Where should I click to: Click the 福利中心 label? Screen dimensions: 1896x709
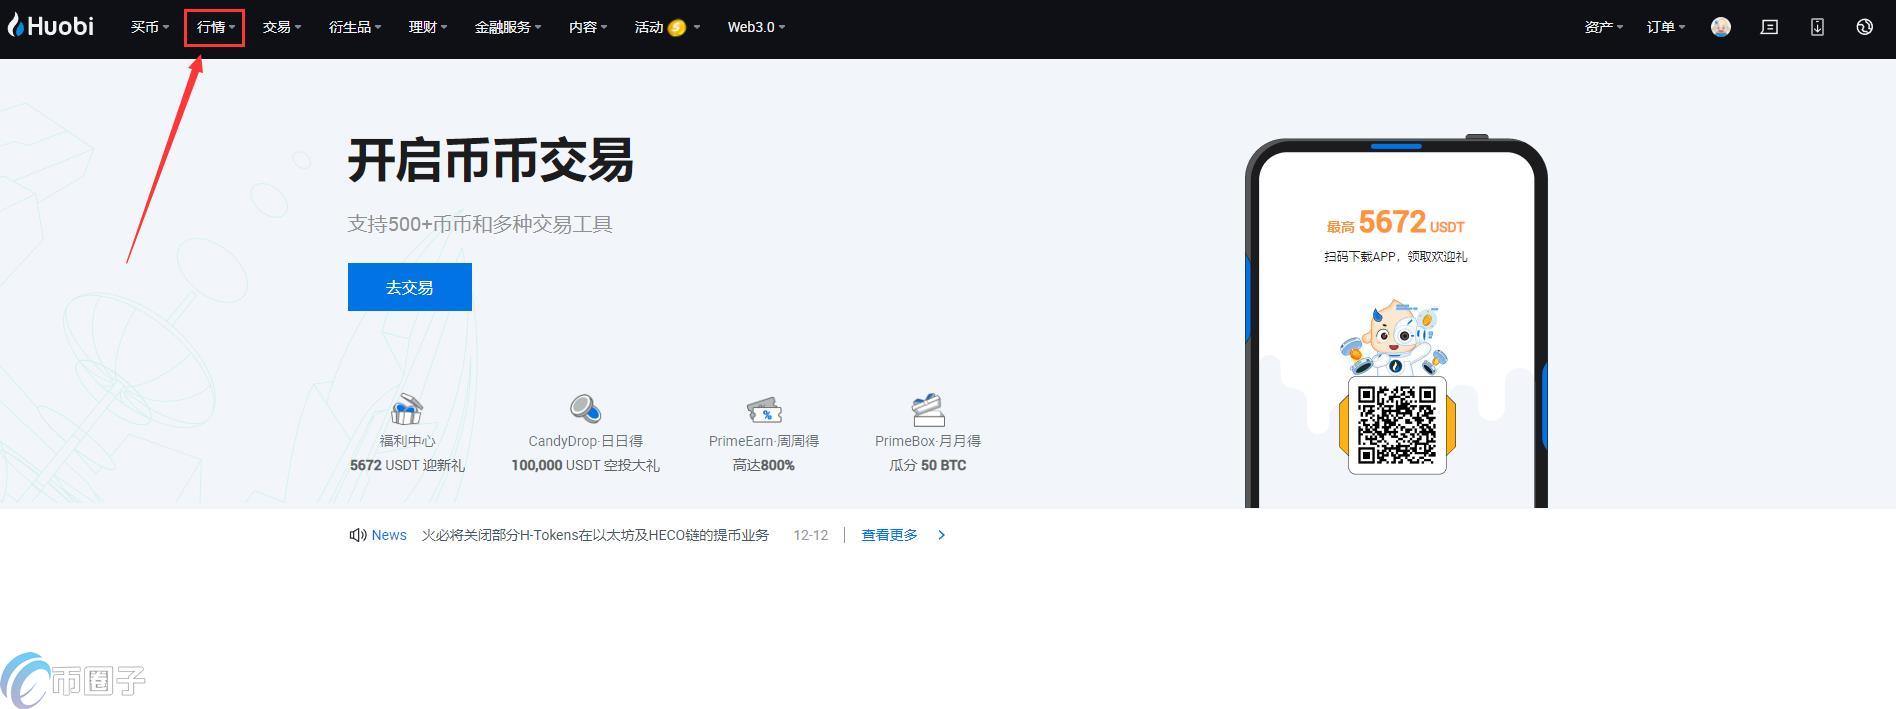[x=407, y=441]
